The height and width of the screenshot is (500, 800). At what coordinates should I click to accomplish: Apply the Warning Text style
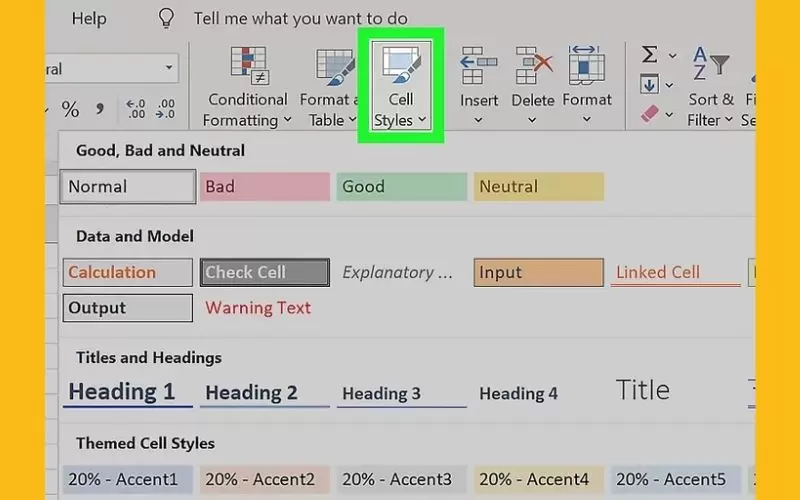pos(265,308)
